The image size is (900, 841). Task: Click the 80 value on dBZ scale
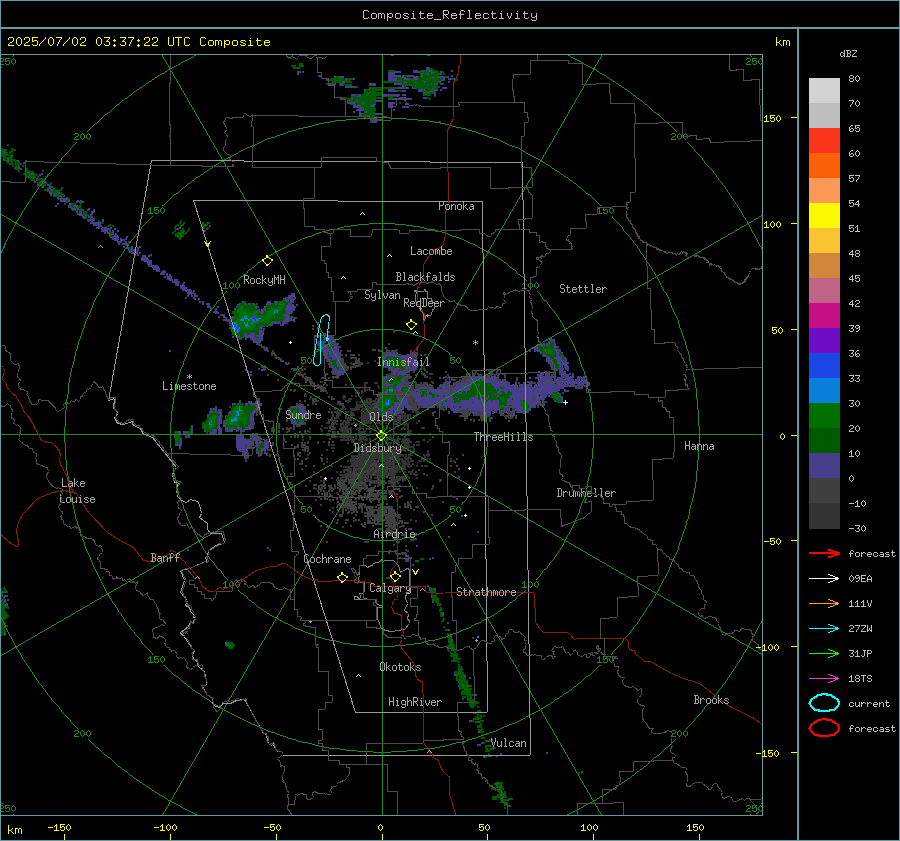coord(854,79)
